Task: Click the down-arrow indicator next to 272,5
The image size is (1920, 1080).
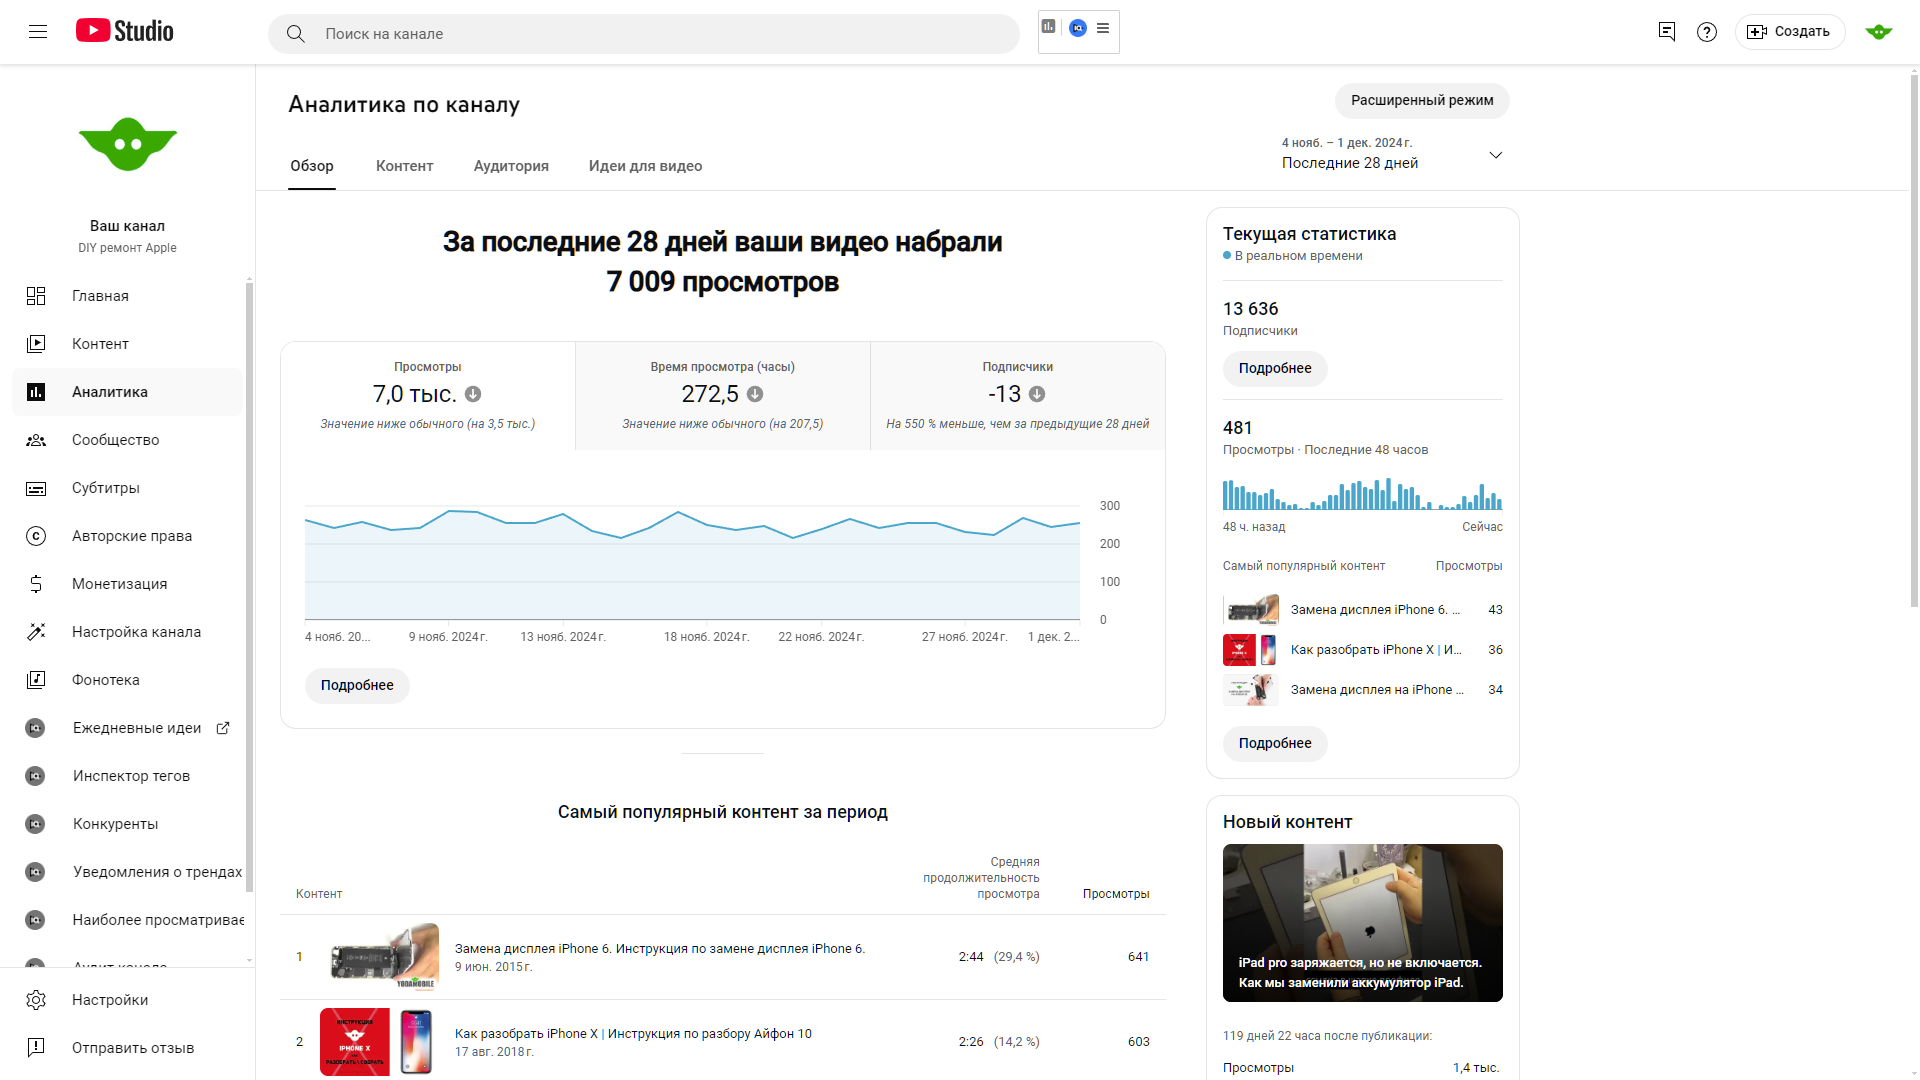Action: pyautogui.click(x=755, y=395)
